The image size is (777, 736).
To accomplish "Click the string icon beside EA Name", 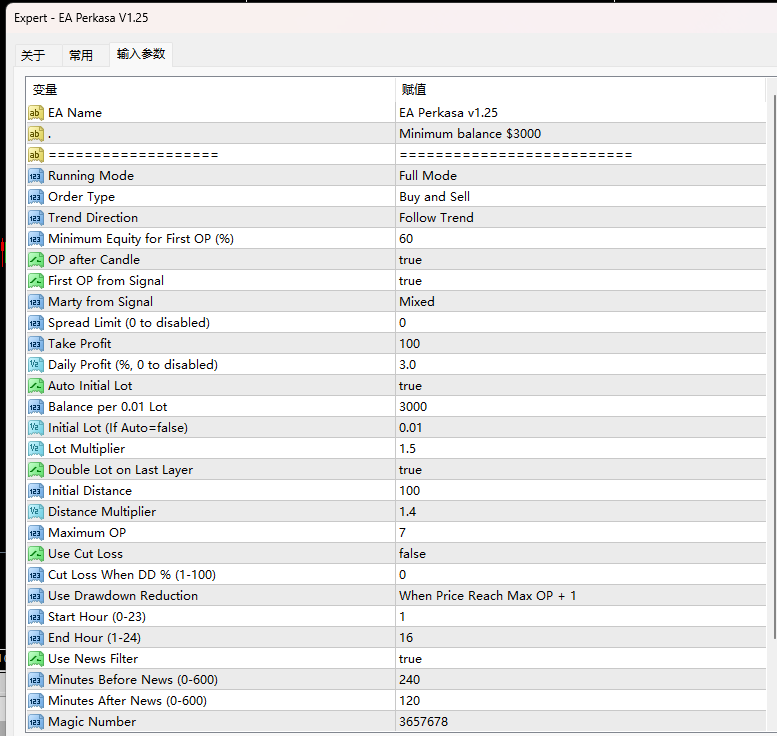I will click(36, 113).
